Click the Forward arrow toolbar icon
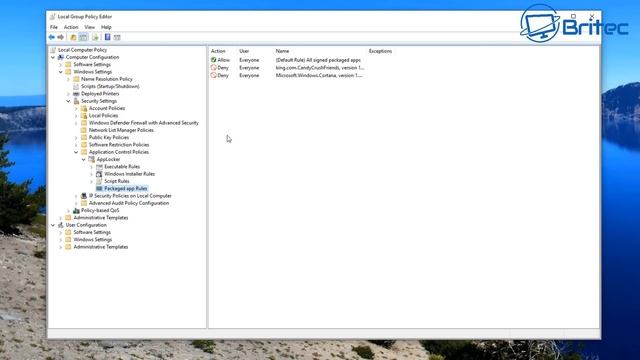This screenshot has width=640, height=360. click(x=61, y=37)
